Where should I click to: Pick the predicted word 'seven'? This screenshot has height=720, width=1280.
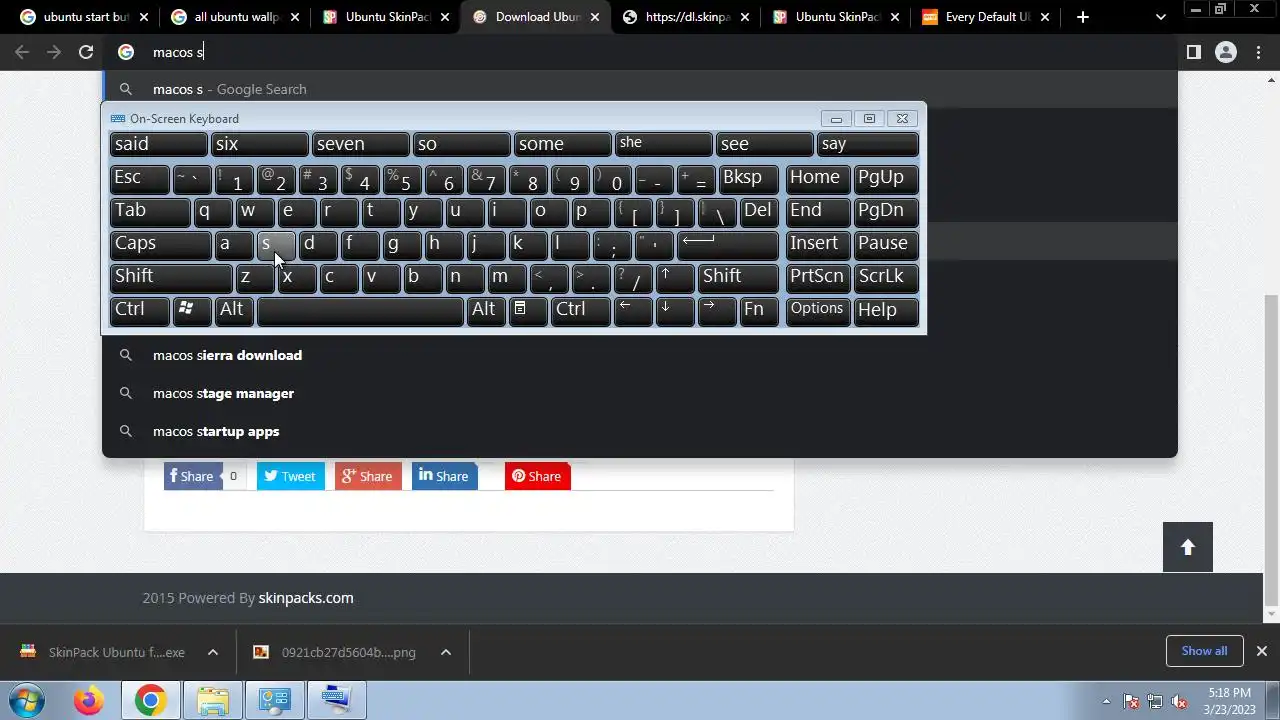click(x=360, y=144)
